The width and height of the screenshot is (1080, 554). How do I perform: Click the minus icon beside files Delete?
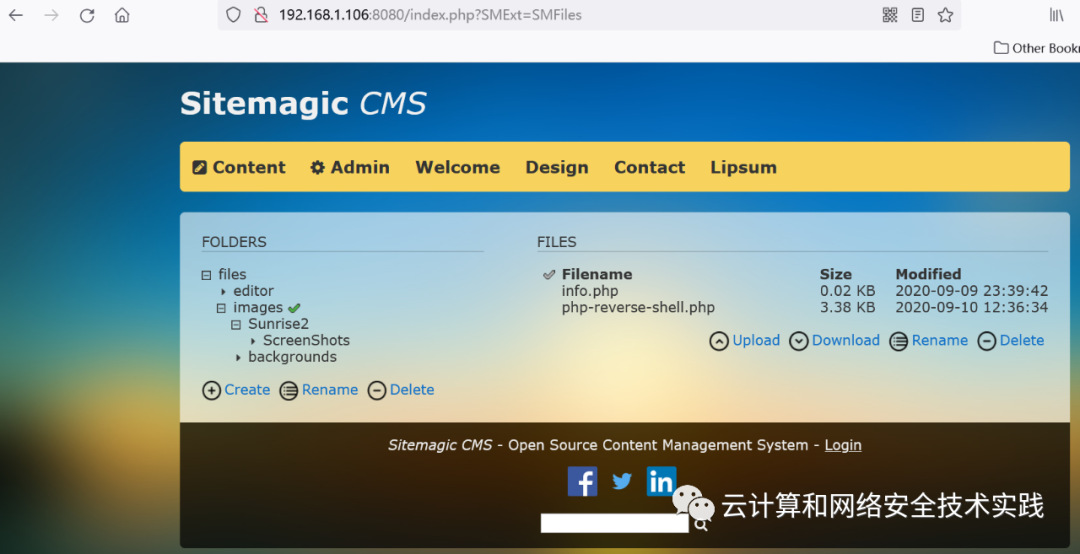[x=987, y=341]
